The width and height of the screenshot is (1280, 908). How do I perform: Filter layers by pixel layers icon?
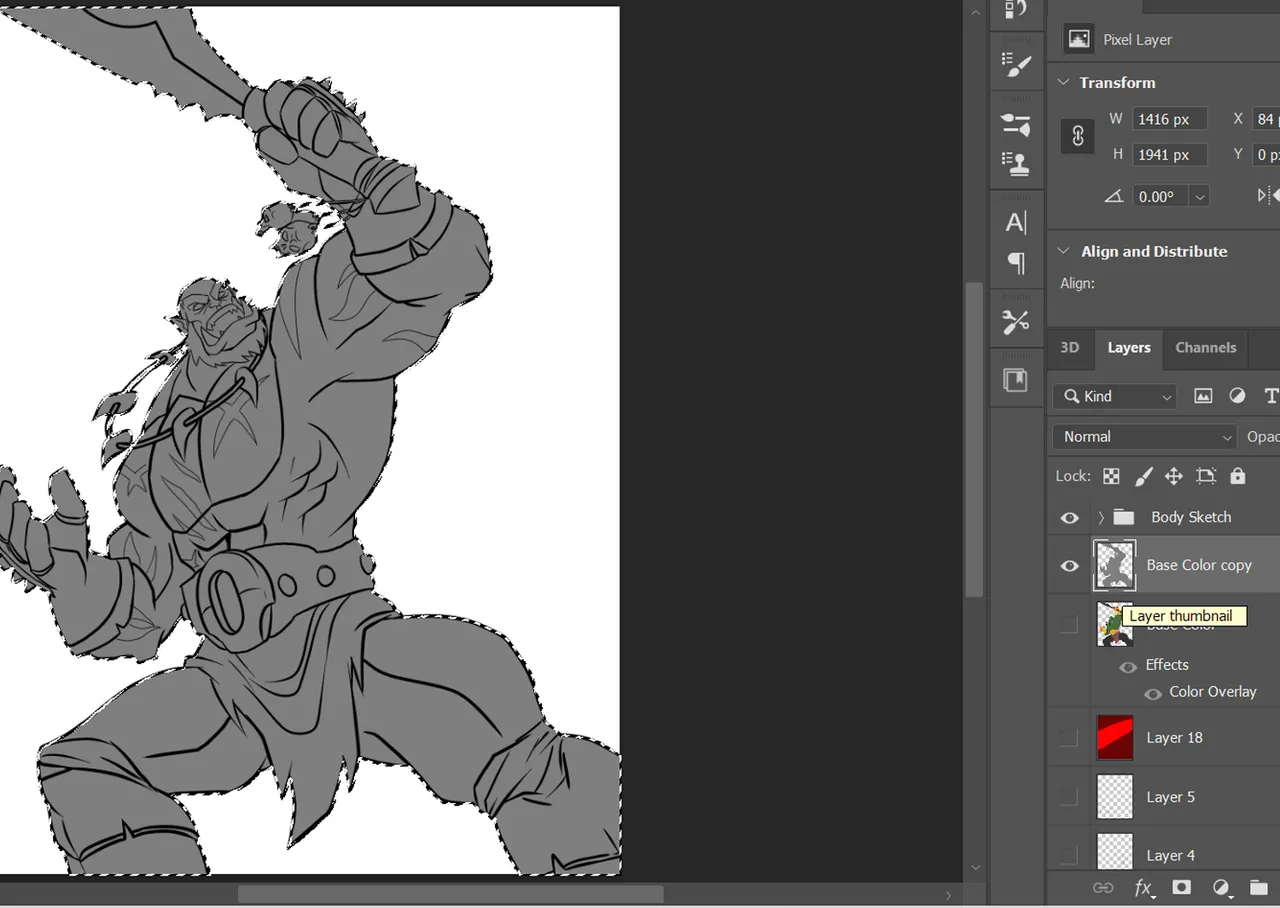coord(1203,396)
